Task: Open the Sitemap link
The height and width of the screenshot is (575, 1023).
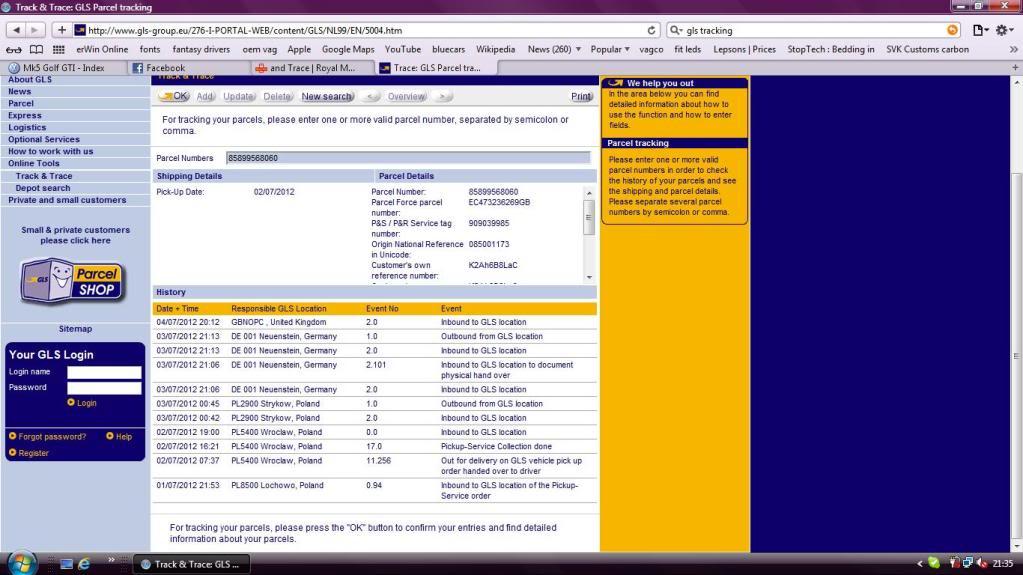Action: pos(75,329)
